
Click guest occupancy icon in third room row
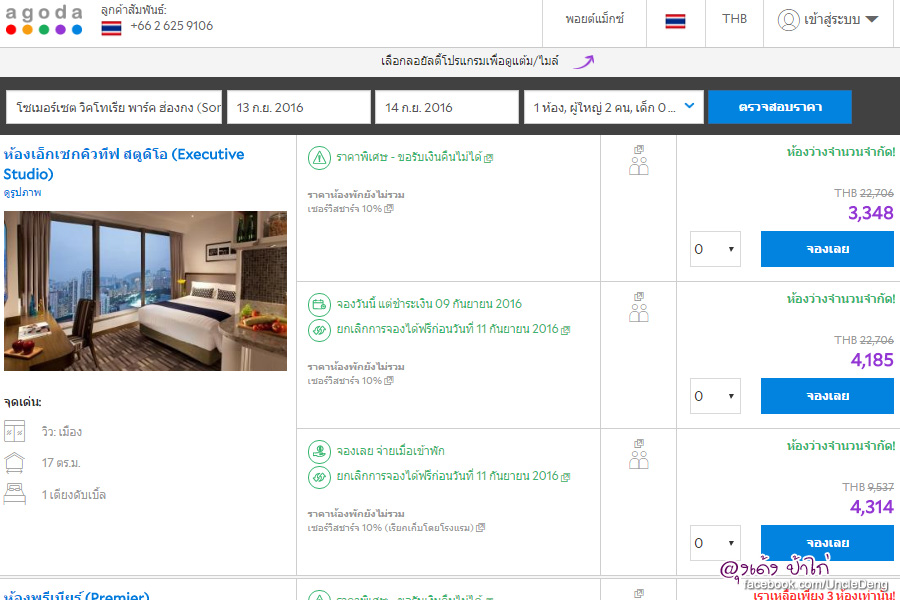tap(639, 454)
